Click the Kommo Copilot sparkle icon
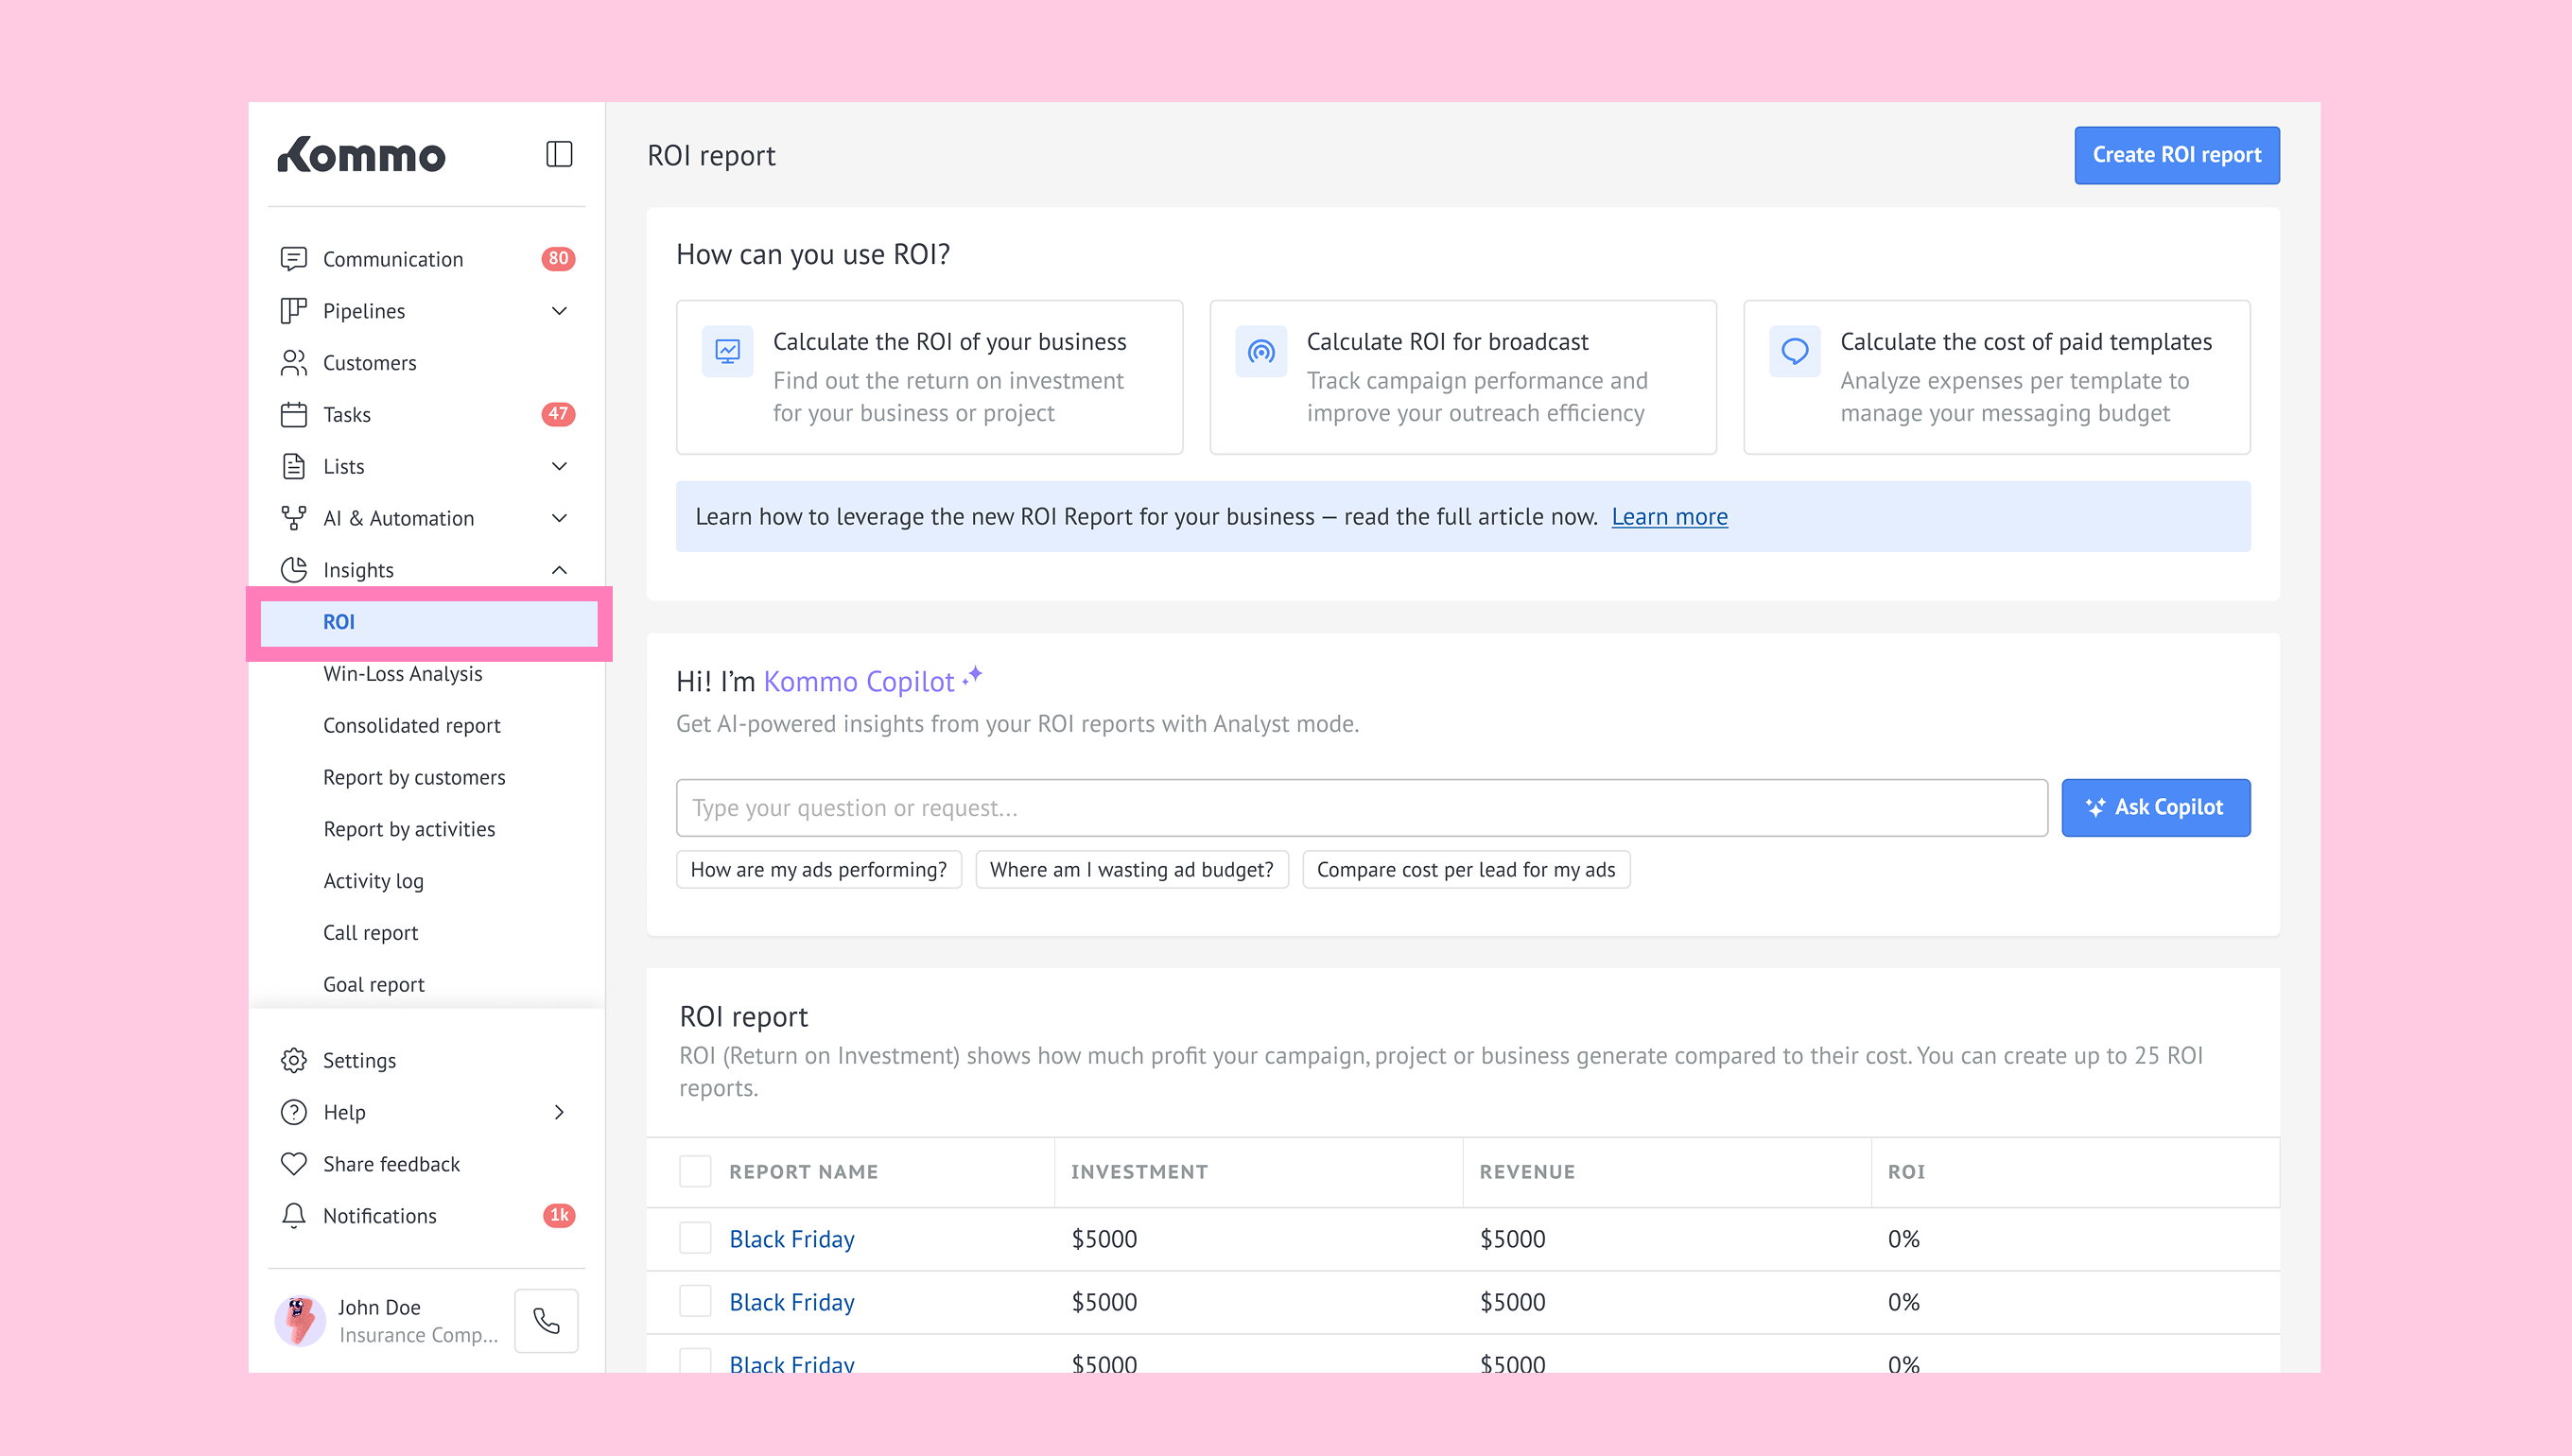The image size is (2572, 1456). (x=973, y=677)
